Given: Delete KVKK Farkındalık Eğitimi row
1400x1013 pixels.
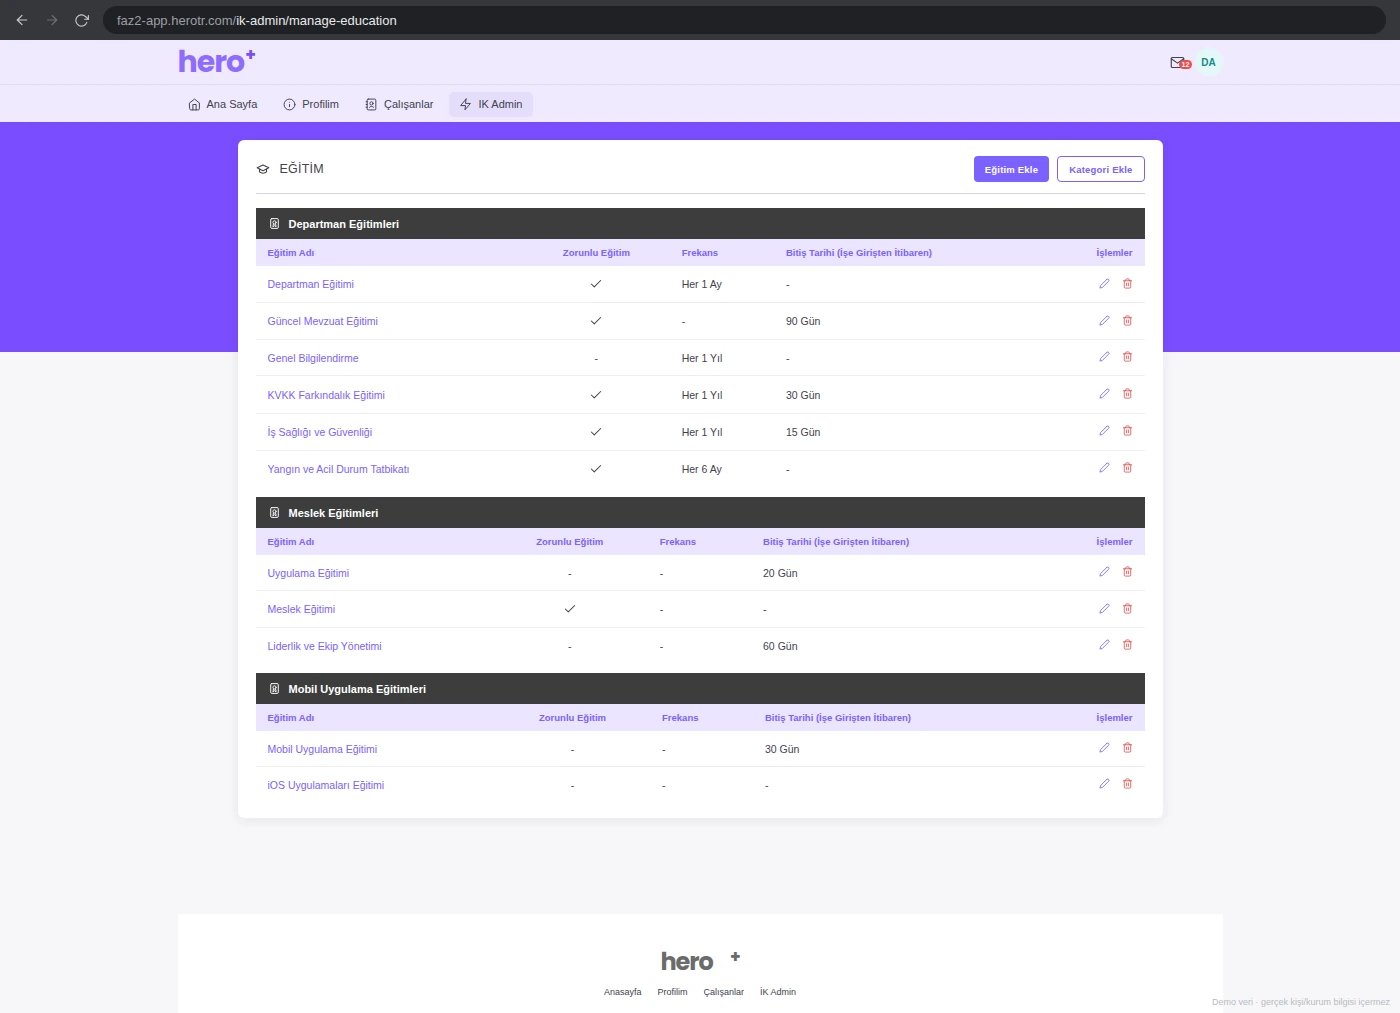Looking at the screenshot, I should [x=1127, y=394].
